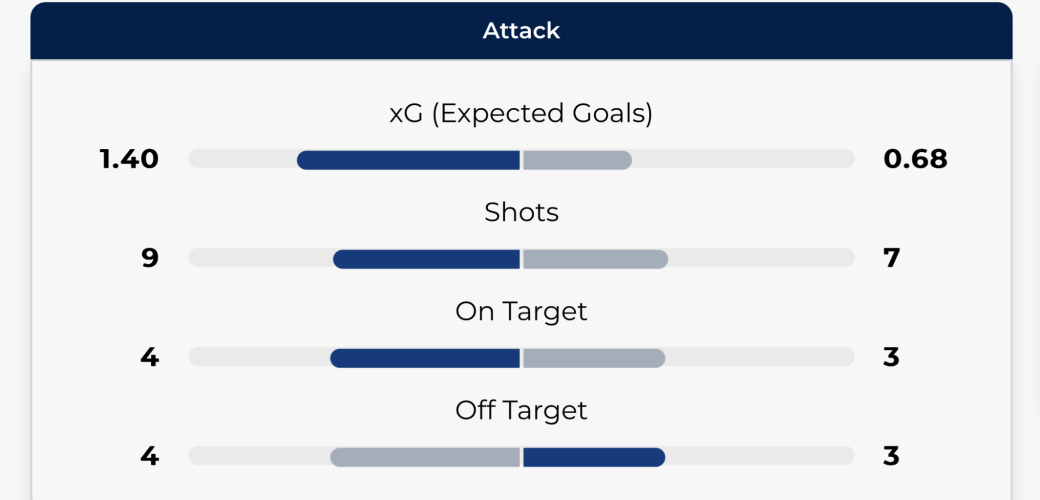The image size is (1040, 500).
Task: Click the Attack section header
Action: (x=521, y=30)
